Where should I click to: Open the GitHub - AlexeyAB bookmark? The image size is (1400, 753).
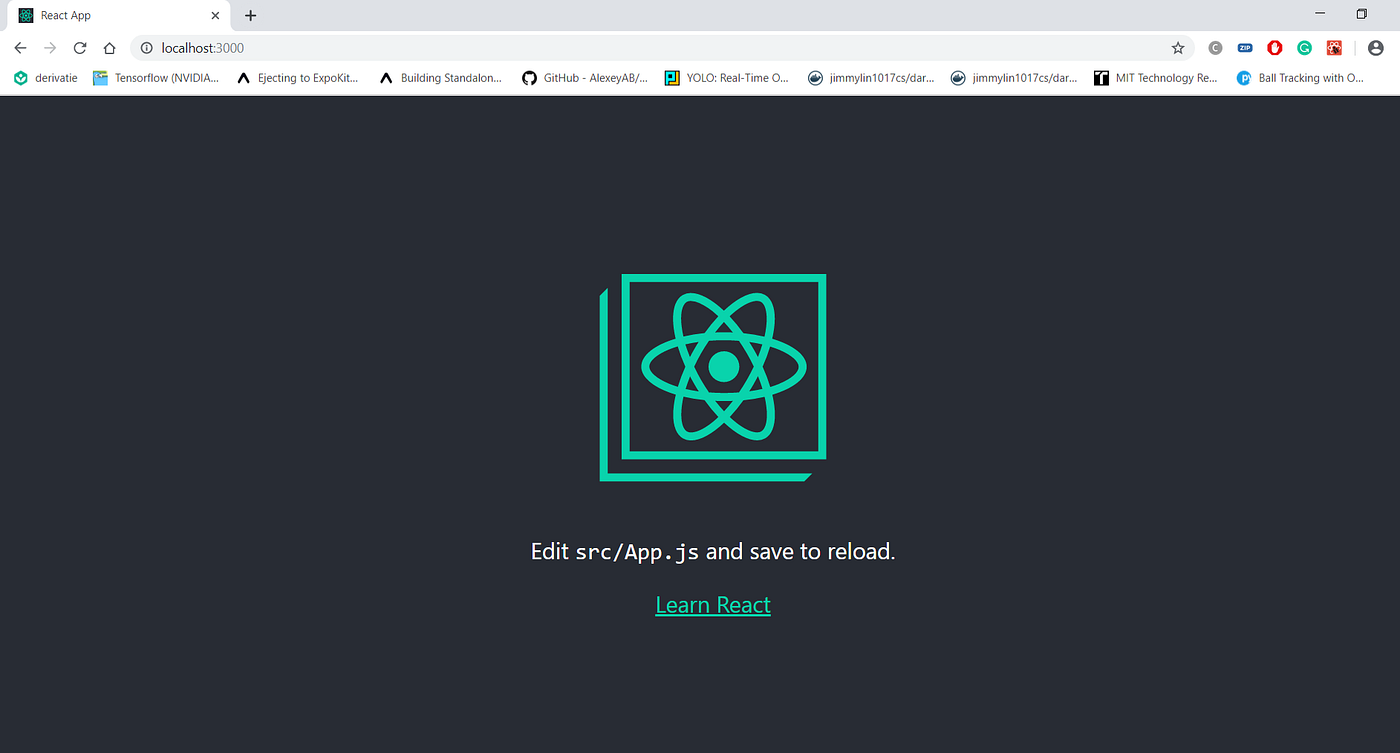click(x=586, y=78)
